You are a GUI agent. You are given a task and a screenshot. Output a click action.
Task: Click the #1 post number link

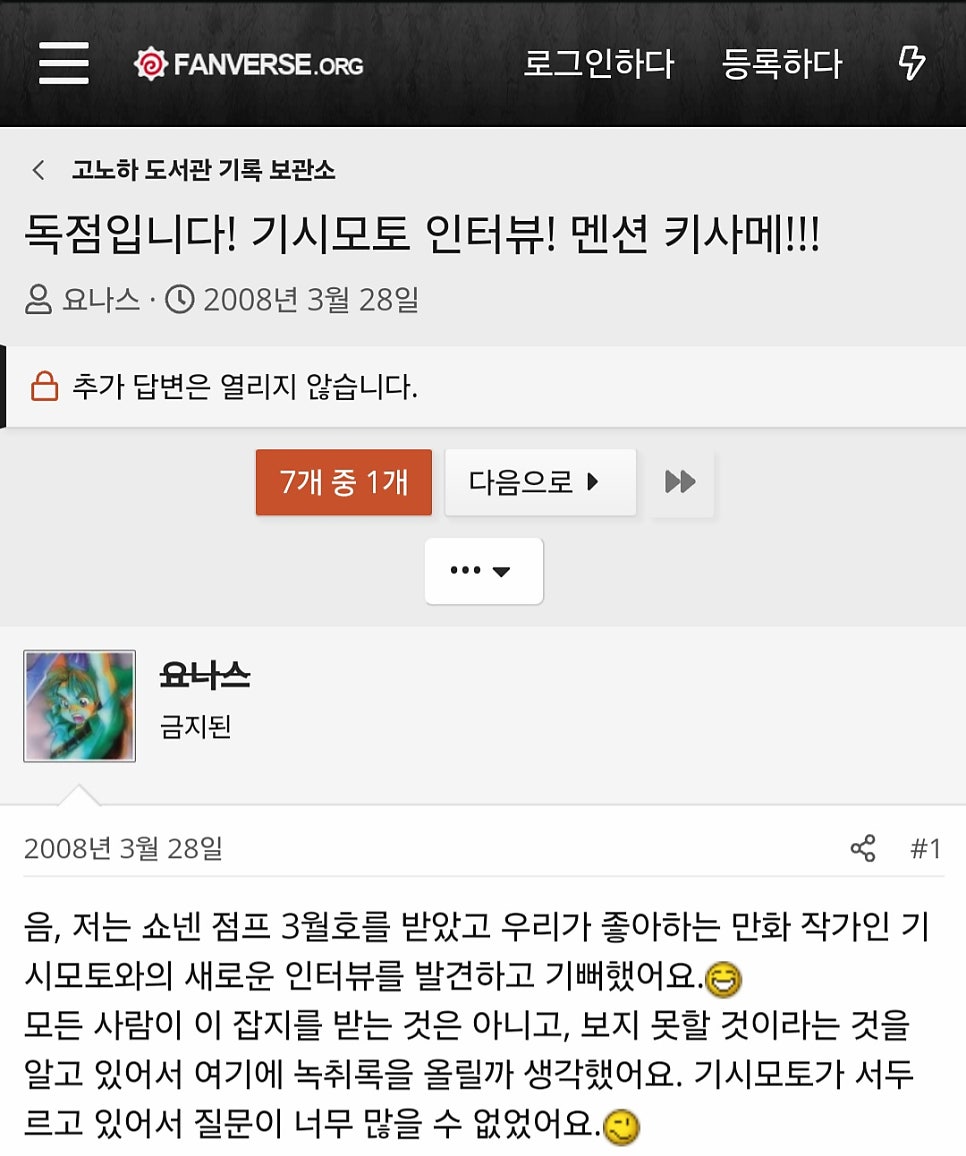coord(925,849)
